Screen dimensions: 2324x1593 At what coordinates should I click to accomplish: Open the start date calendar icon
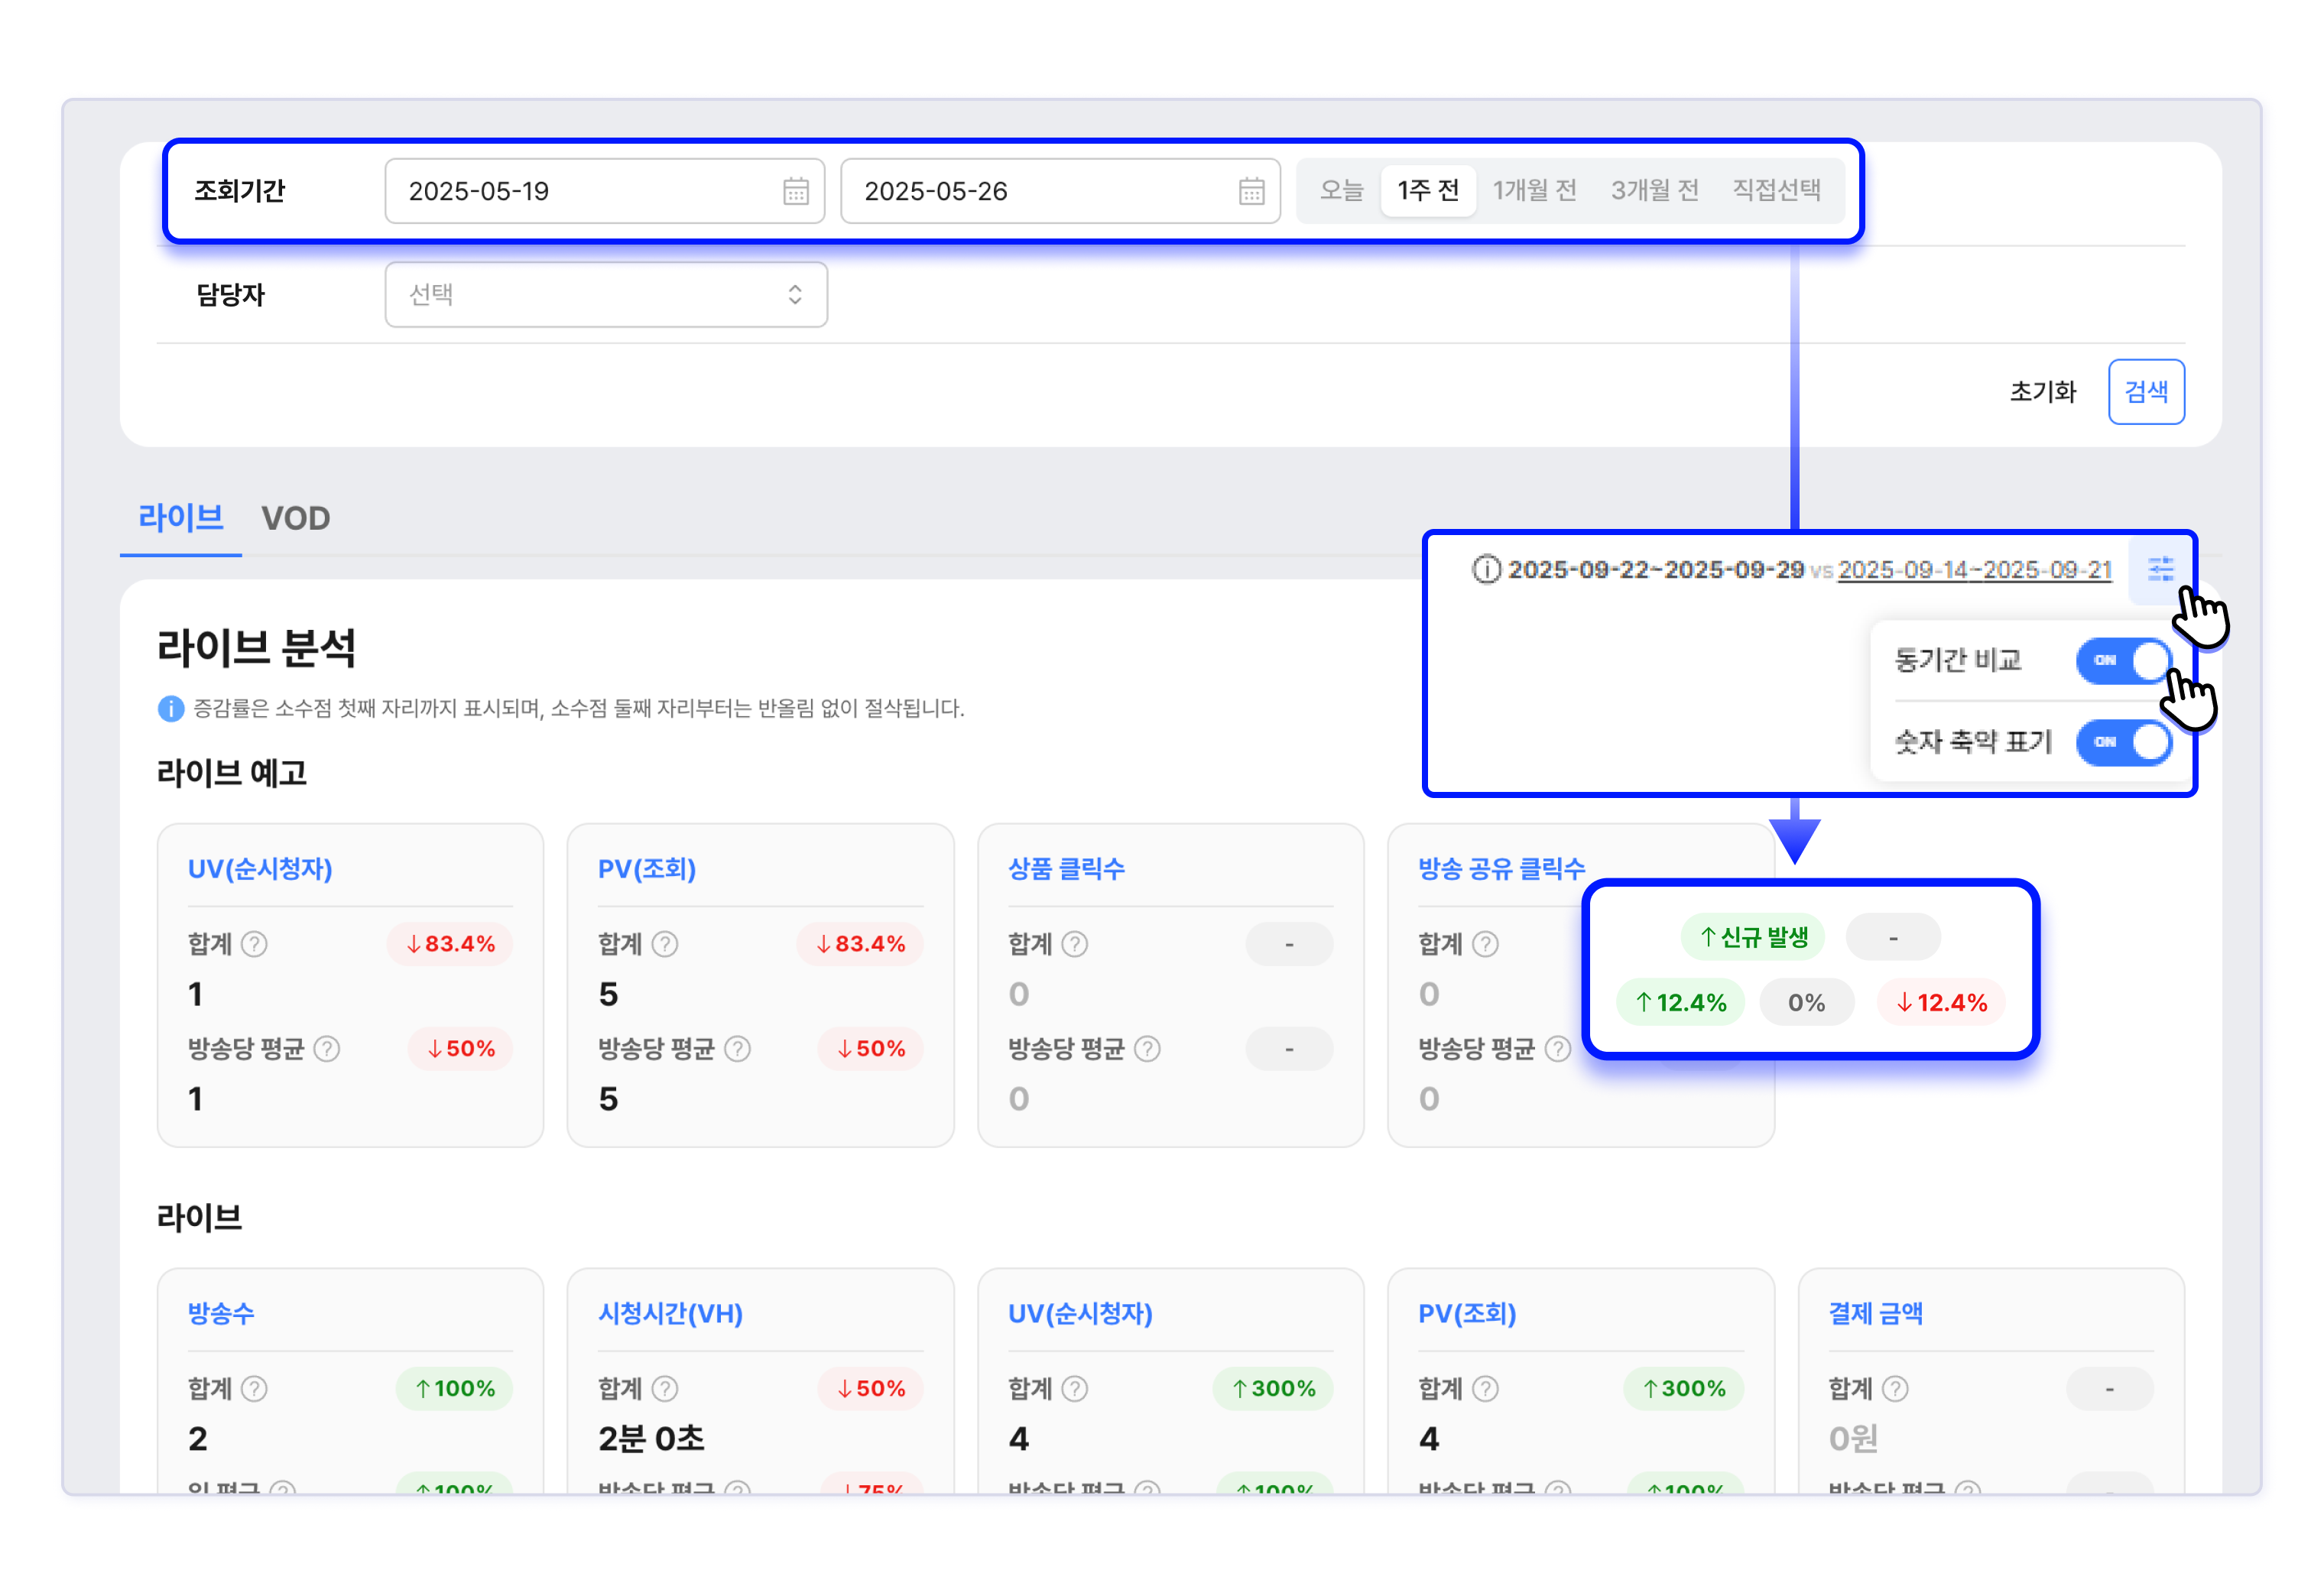coord(795,191)
